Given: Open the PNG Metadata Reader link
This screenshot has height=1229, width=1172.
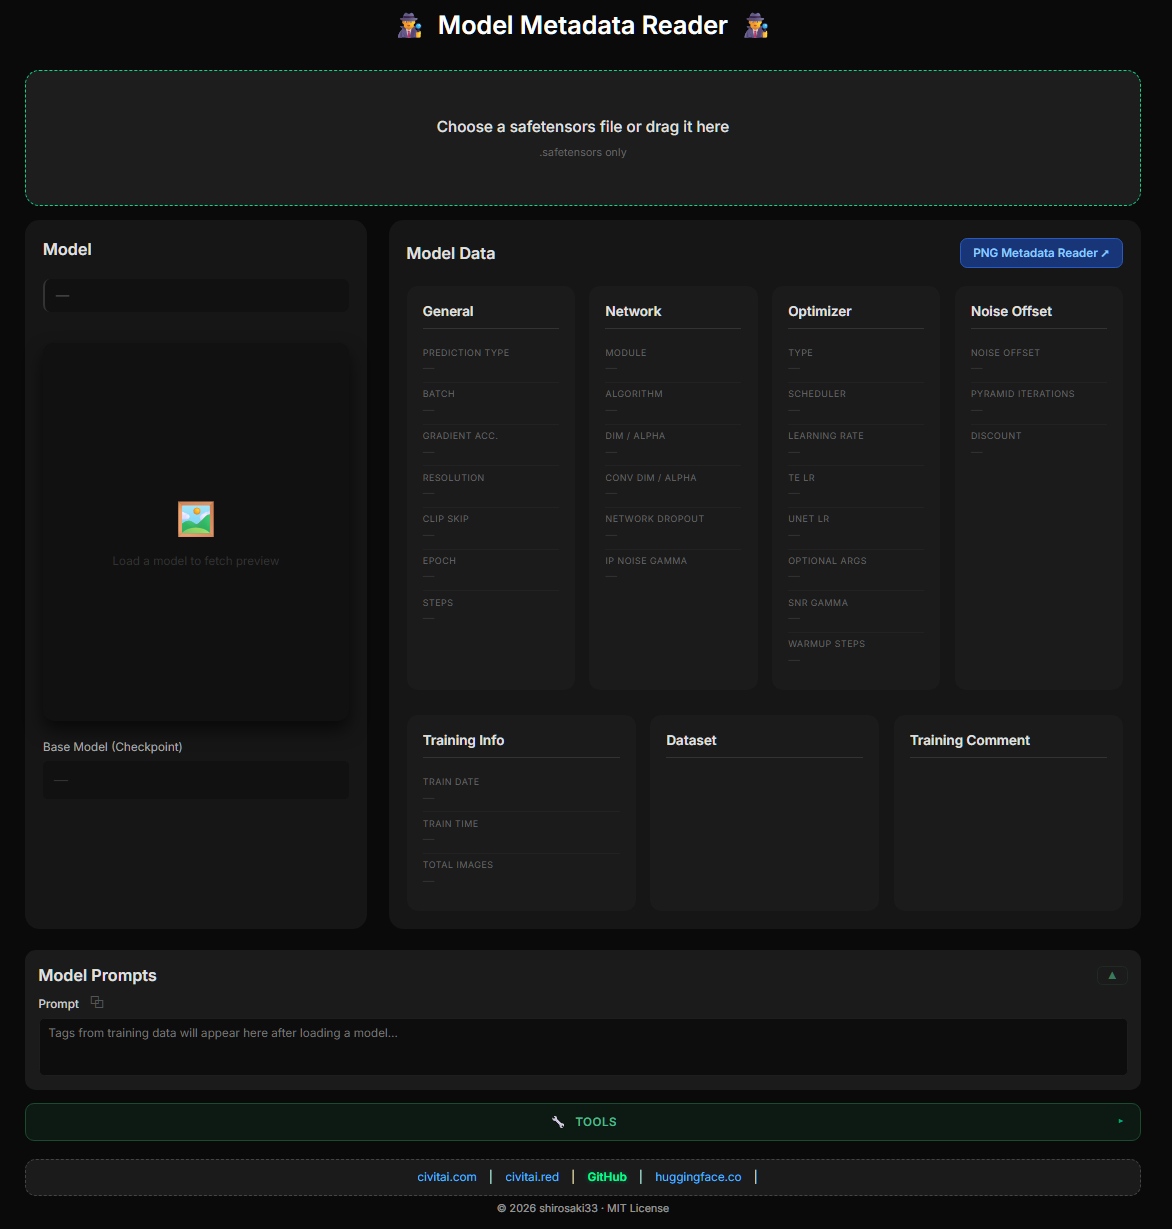Looking at the screenshot, I should [1041, 253].
